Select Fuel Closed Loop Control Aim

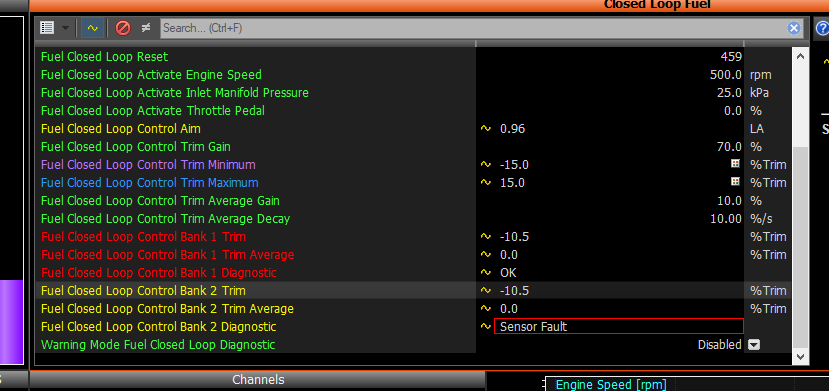point(121,128)
